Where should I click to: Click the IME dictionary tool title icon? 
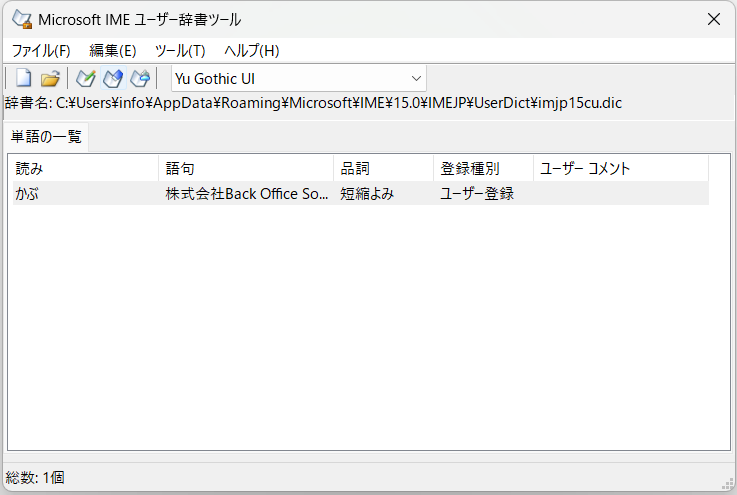pyautogui.click(x=22, y=19)
